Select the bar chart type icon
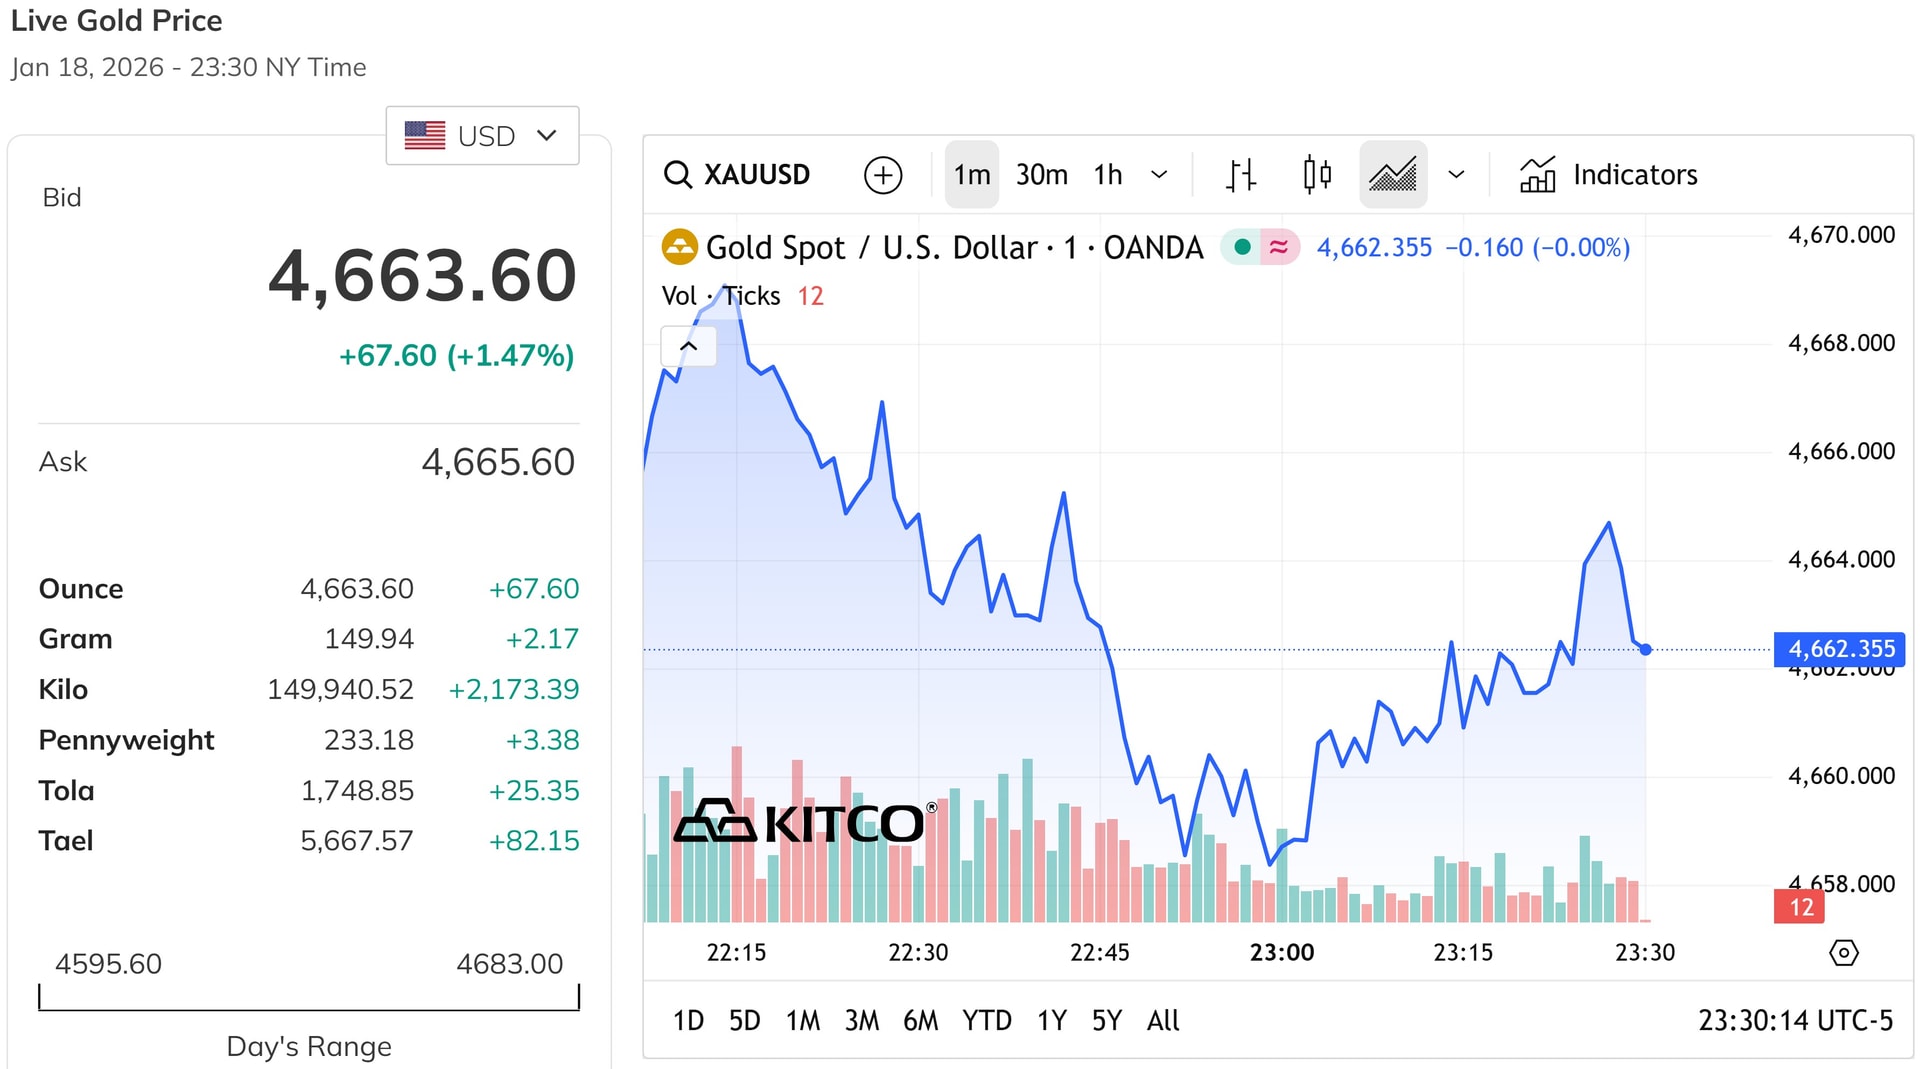Image resolution: width=1920 pixels, height=1069 pixels. pyautogui.click(x=1240, y=174)
